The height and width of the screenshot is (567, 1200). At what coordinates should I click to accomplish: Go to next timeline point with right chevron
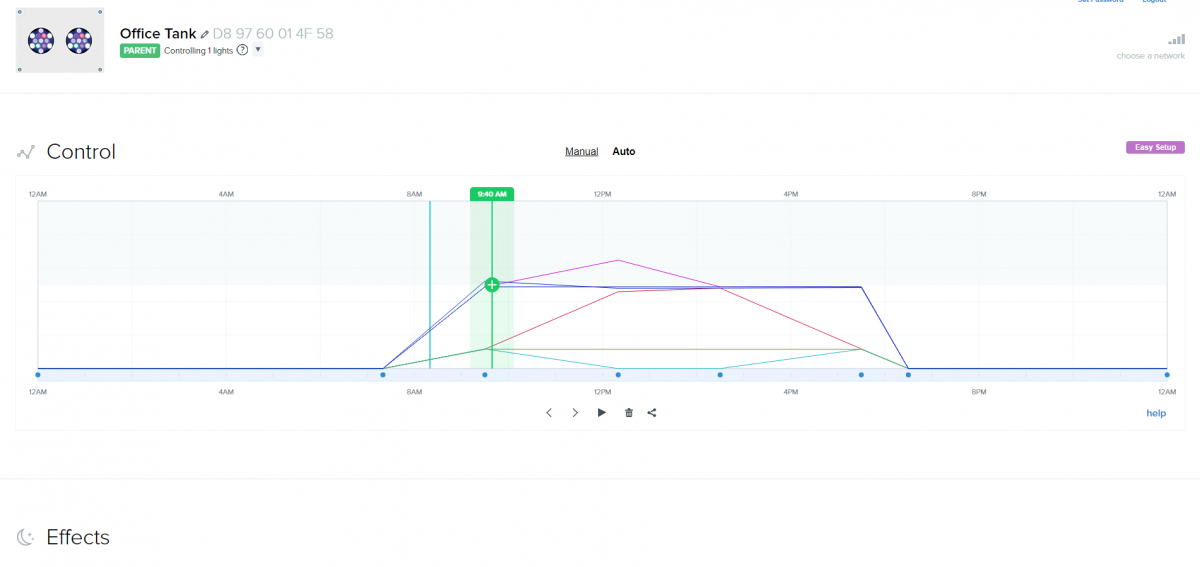point(575,413)
